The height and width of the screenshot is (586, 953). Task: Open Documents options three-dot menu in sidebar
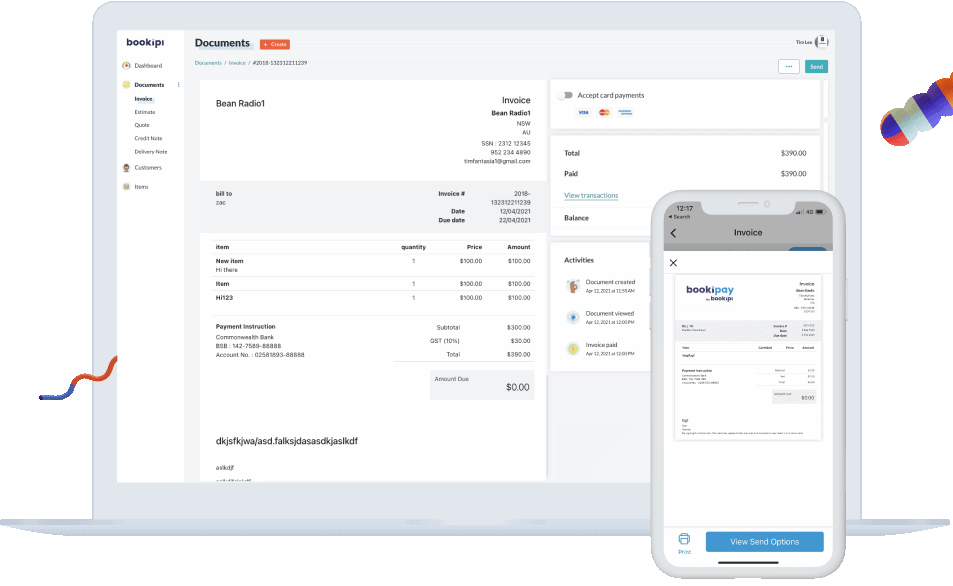(178, 84)
